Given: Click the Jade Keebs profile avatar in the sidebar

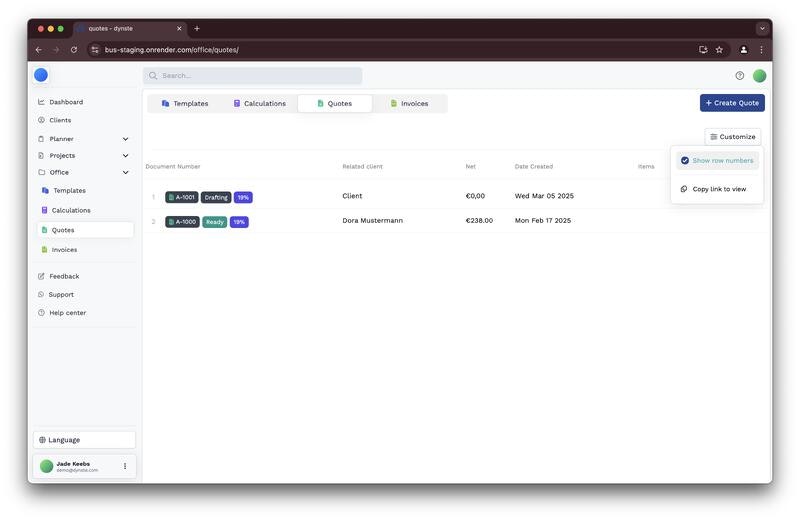Looking at the screenshot, I should click(x=46, y=466).
